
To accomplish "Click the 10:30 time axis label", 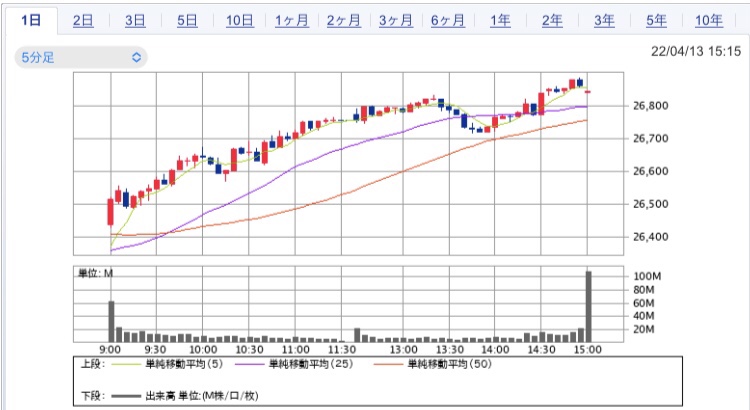I will point(249,350).
